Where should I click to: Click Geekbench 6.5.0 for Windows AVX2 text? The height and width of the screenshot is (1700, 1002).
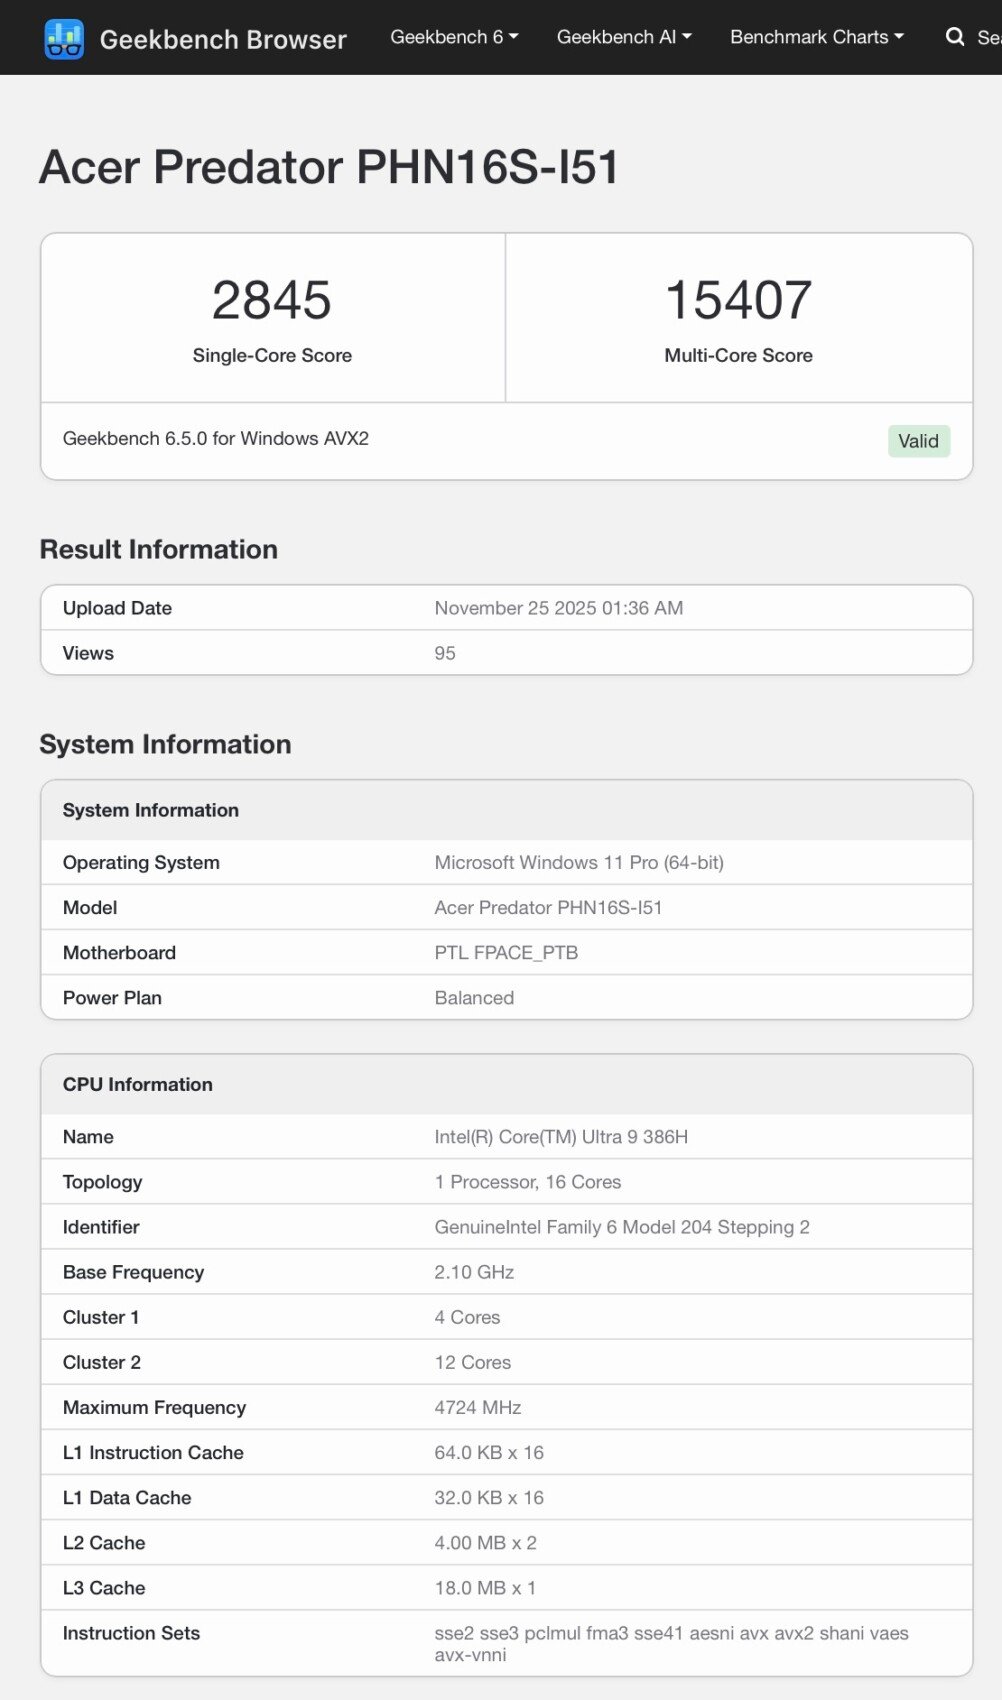(216, 438)
